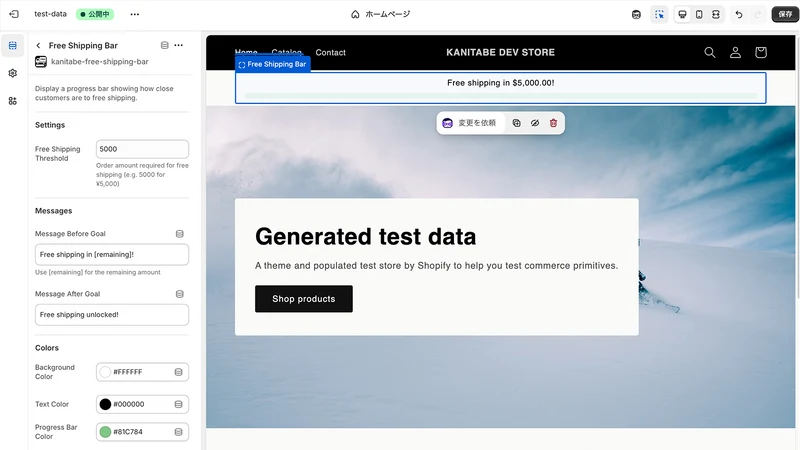
Task: Hide the block with the eye-slash icon
Action: click(535, 123)
